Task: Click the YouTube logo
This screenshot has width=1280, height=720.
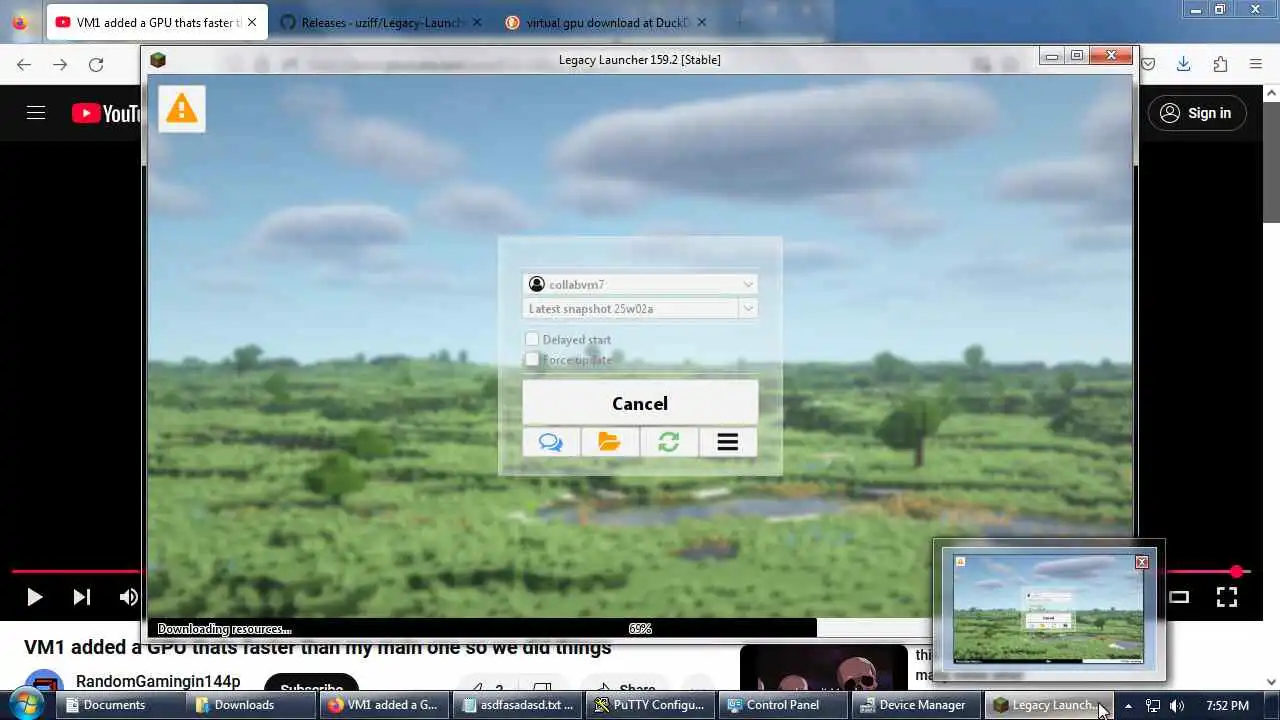Action: pos(107,113)
